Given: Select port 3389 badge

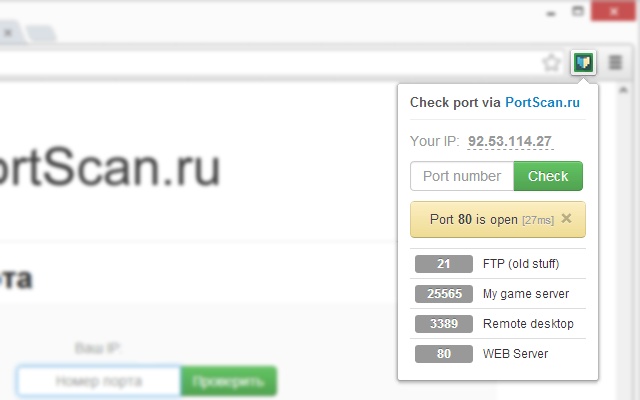Looking at the screenshot, I should pos(444,324).
